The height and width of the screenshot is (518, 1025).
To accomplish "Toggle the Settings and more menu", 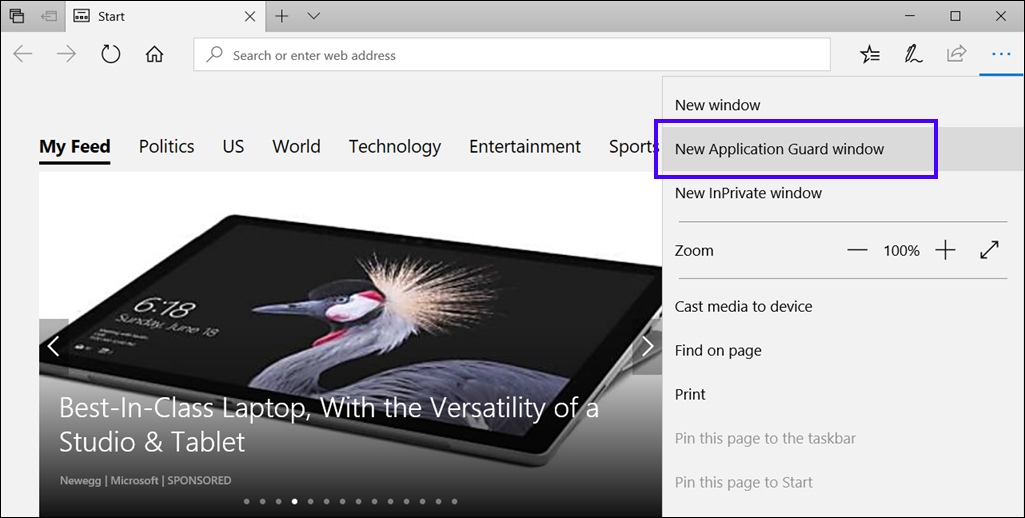I will click(1001, 54).
